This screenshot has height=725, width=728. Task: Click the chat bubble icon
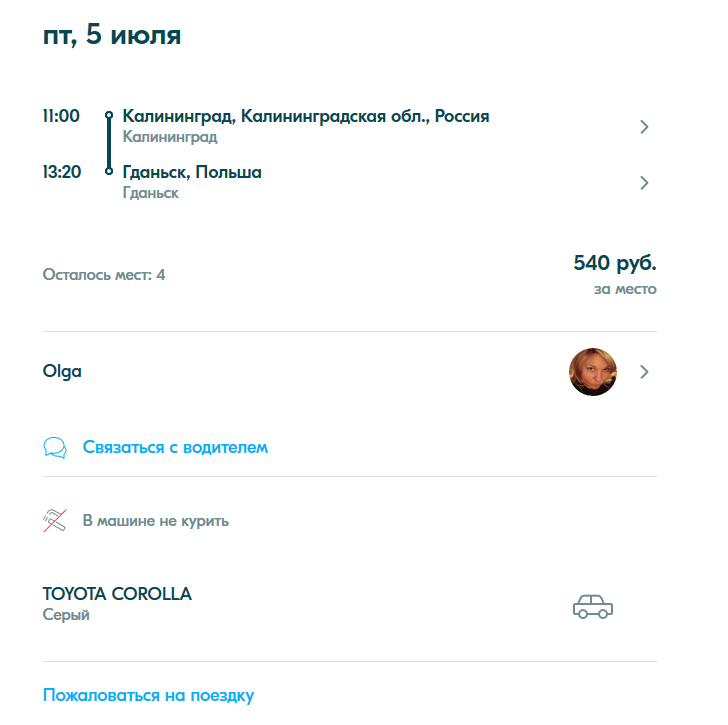click(55, 447)
